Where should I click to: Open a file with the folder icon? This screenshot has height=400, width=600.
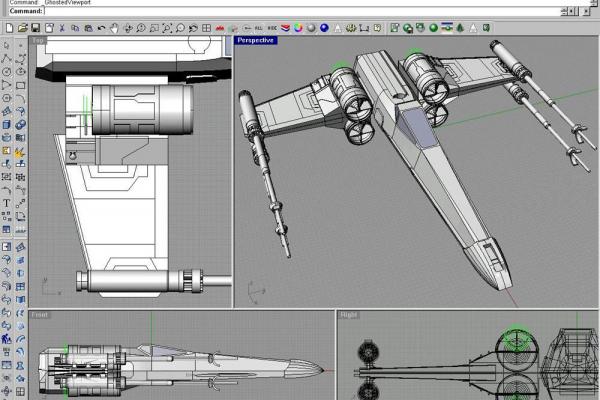(x=21, y=27)
